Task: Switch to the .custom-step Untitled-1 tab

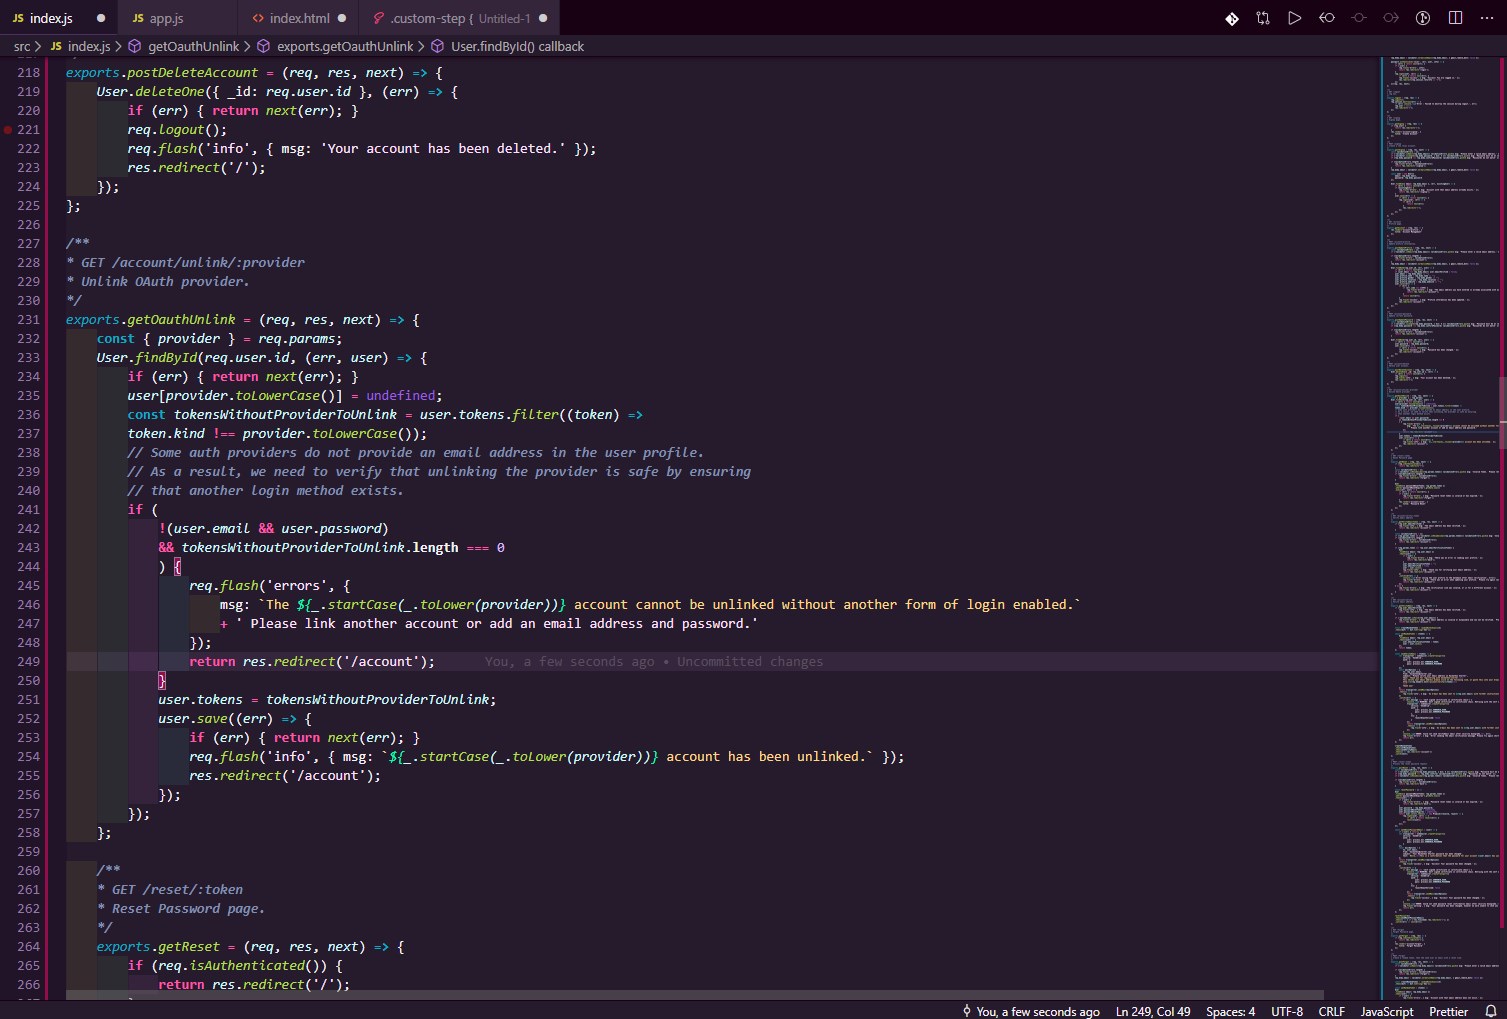Action: pyautogui.click(x=459, y=18)
